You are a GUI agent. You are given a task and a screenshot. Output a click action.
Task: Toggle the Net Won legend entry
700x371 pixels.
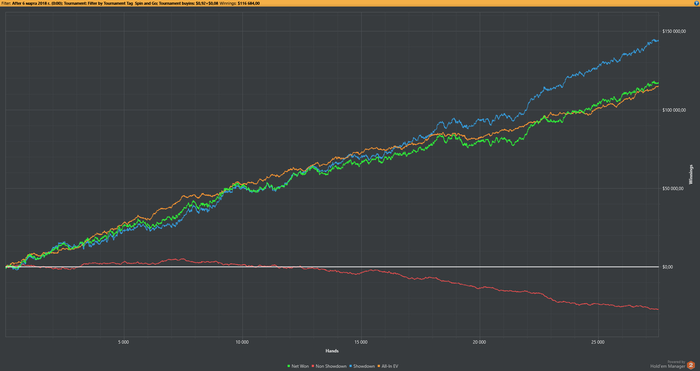[x=298, y=366]
